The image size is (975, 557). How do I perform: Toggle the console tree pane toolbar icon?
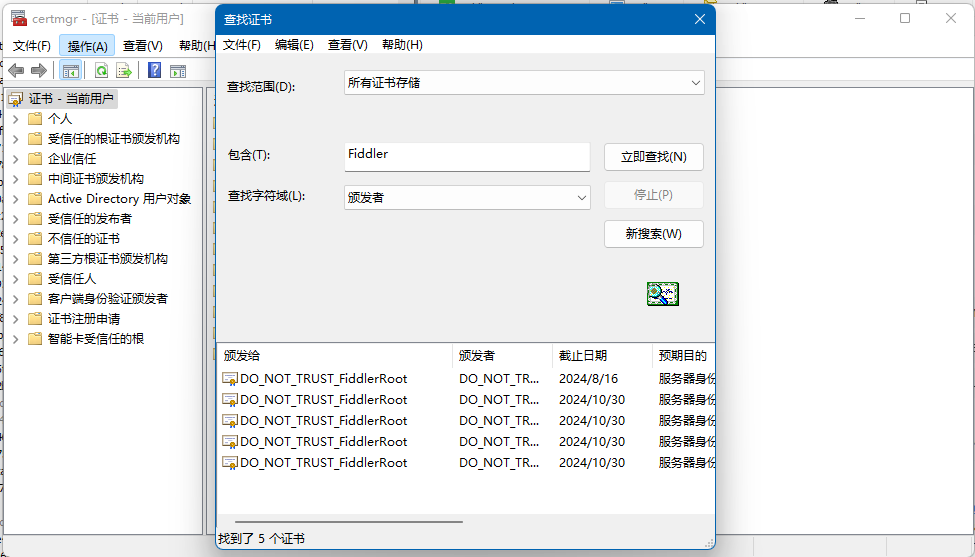point(70,71)
